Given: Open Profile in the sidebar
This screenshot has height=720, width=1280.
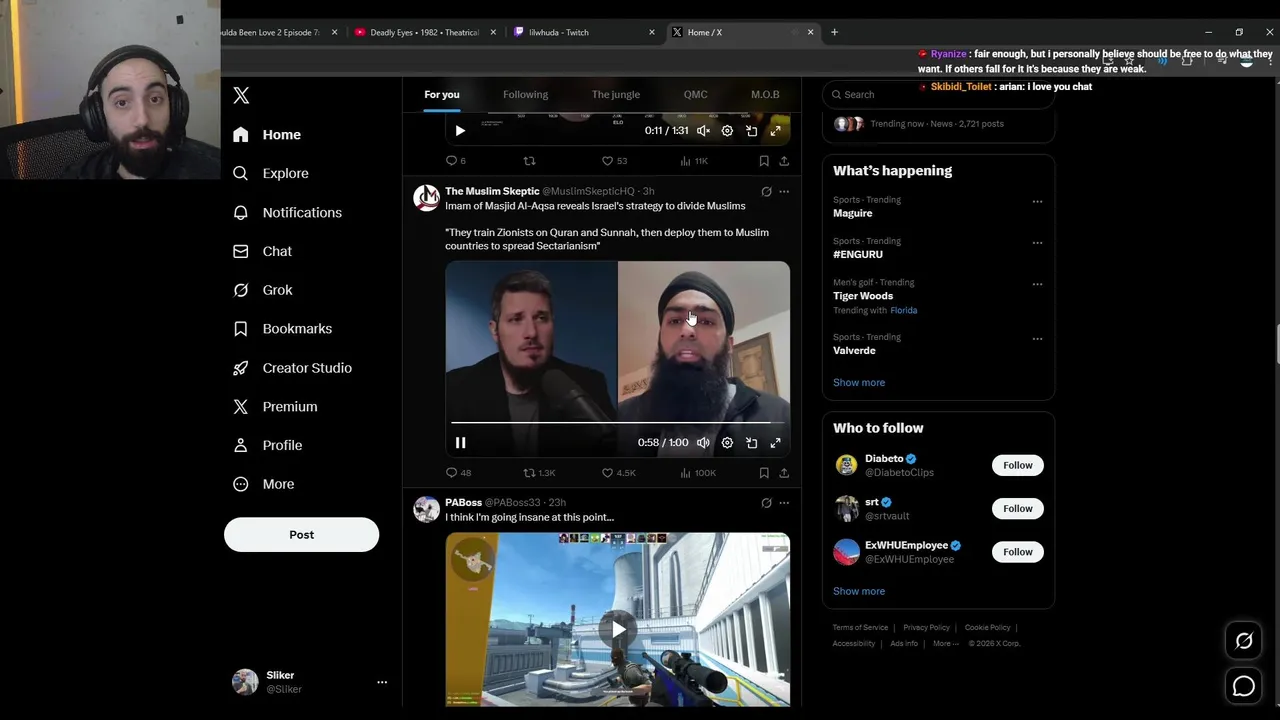Looking at the screenshot, I should pos(267,445).
